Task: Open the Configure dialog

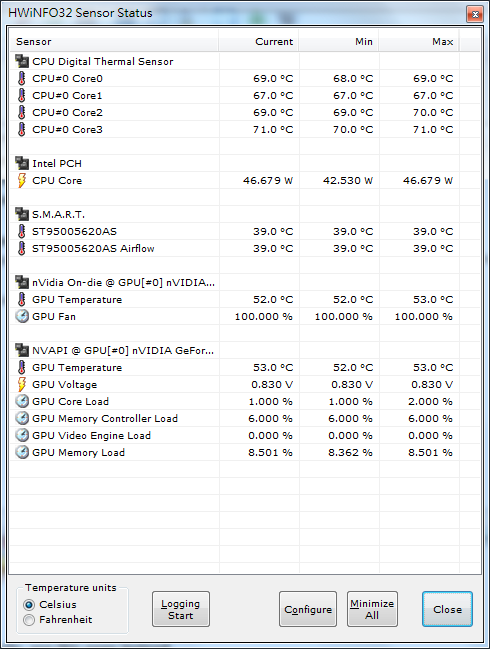Action: pos(308,609)
